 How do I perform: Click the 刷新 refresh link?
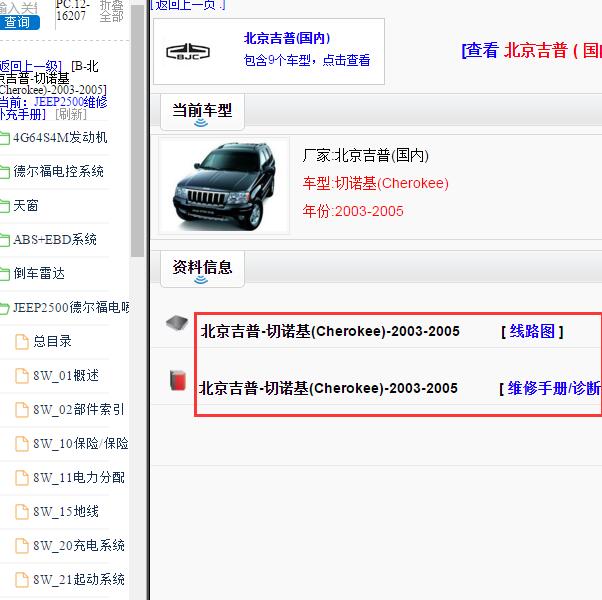coord(71,114)
